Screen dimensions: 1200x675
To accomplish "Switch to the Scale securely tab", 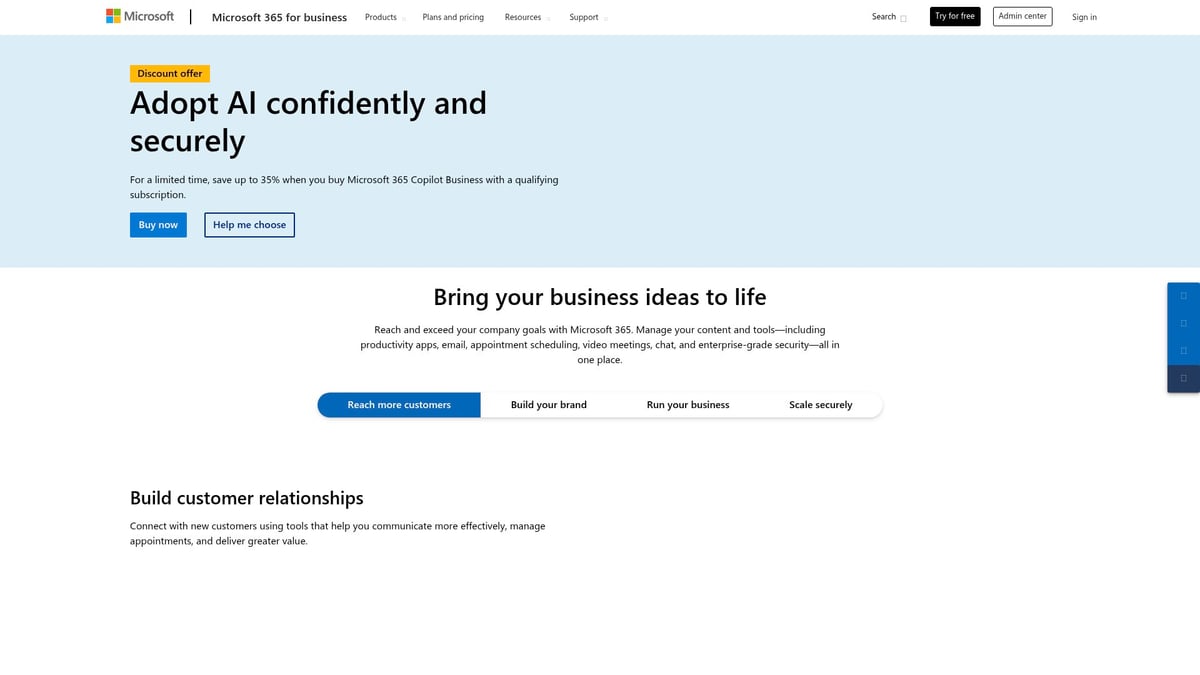I will 821,404.
